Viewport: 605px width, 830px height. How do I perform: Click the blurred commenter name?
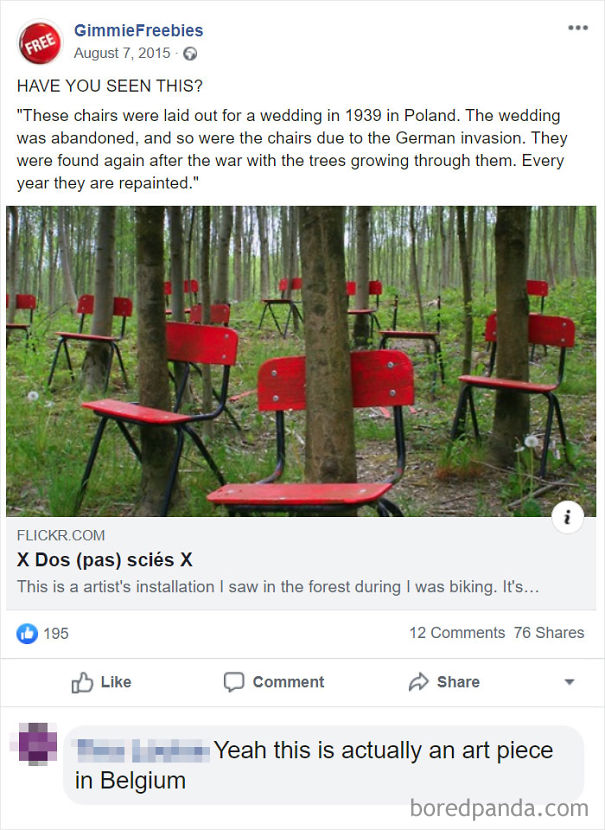tap(142, 751)
